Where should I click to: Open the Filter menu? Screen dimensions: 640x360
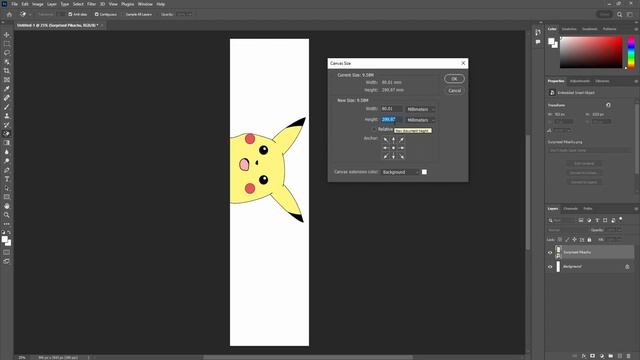click(x=91, y=4)
